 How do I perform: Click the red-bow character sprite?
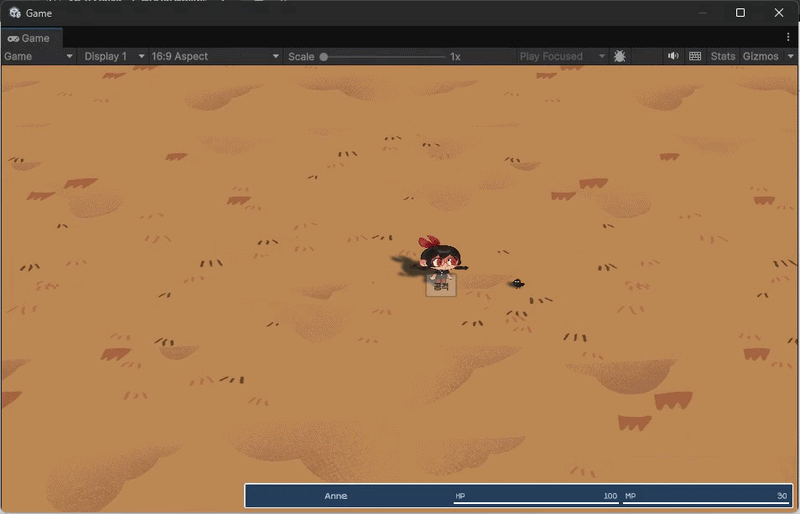coord(440,257)
